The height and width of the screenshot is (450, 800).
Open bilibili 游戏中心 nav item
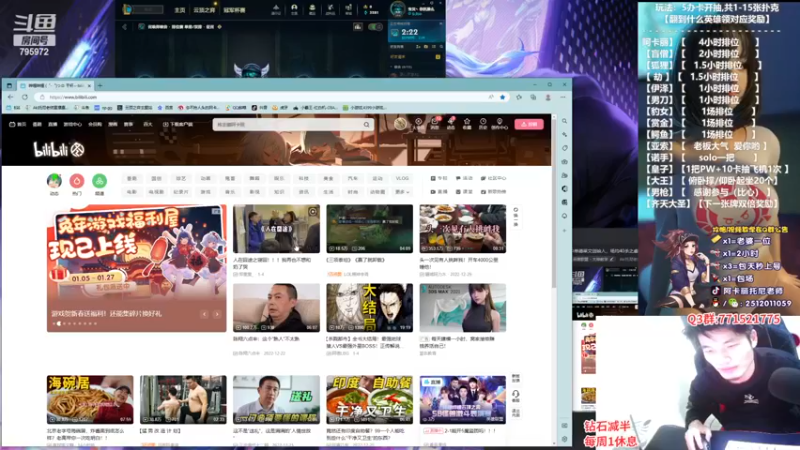(72, 124)
